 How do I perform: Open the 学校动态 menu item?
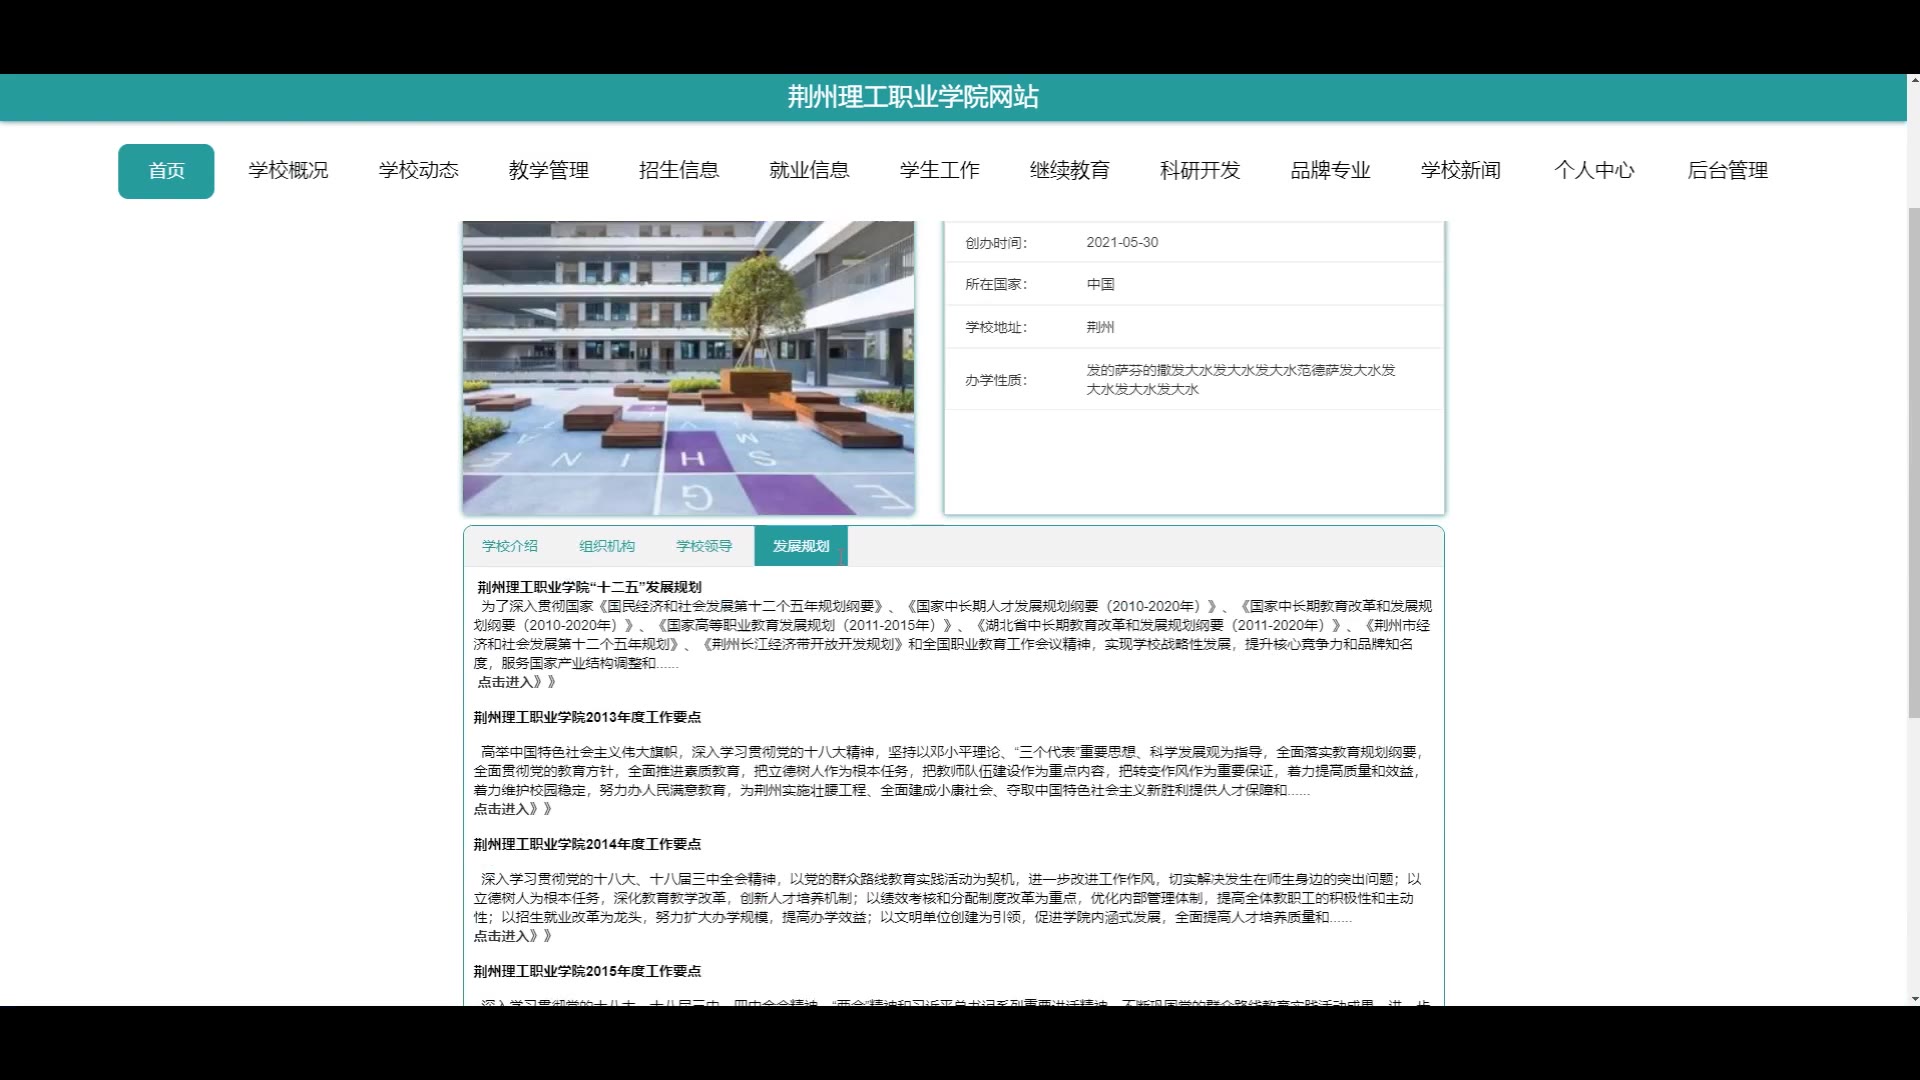coord(418,171)
